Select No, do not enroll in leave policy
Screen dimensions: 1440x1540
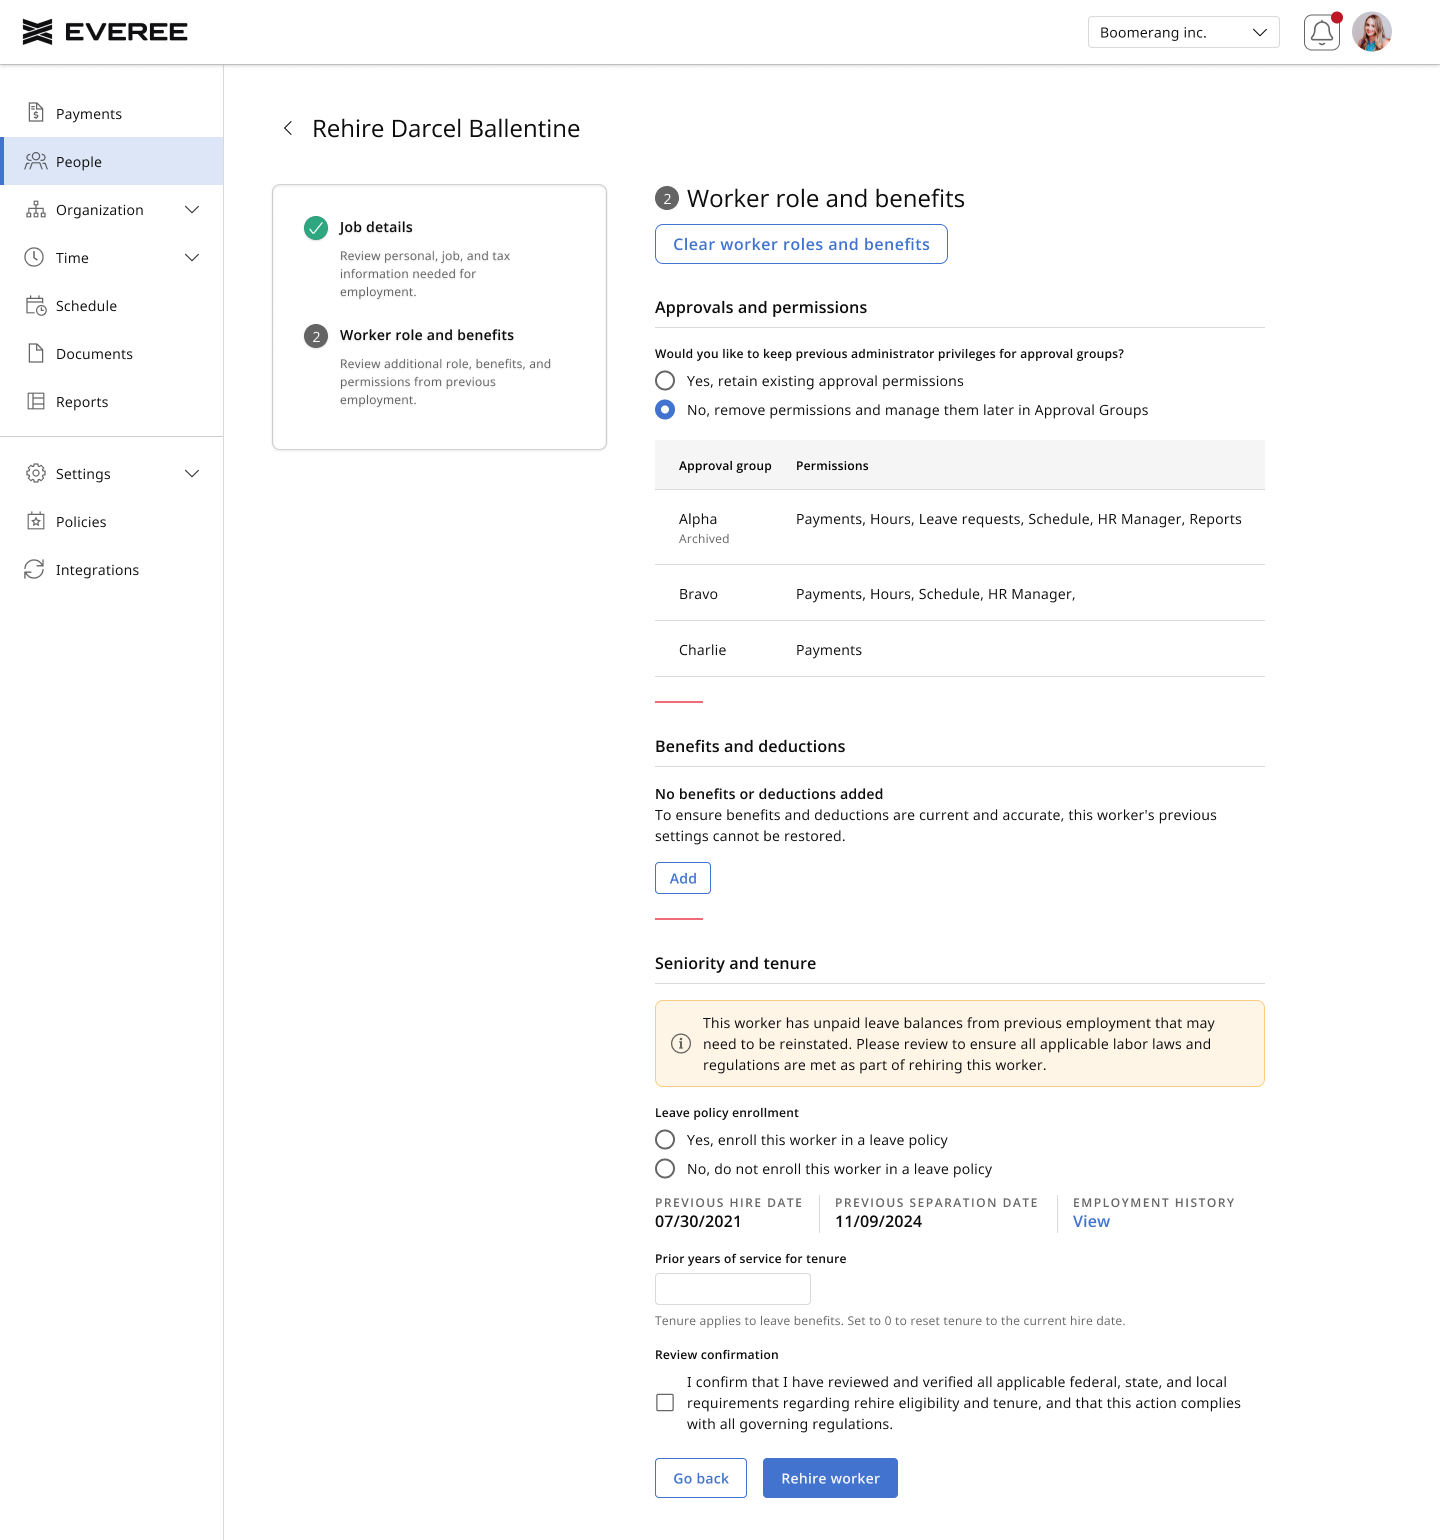(665, 1169)
